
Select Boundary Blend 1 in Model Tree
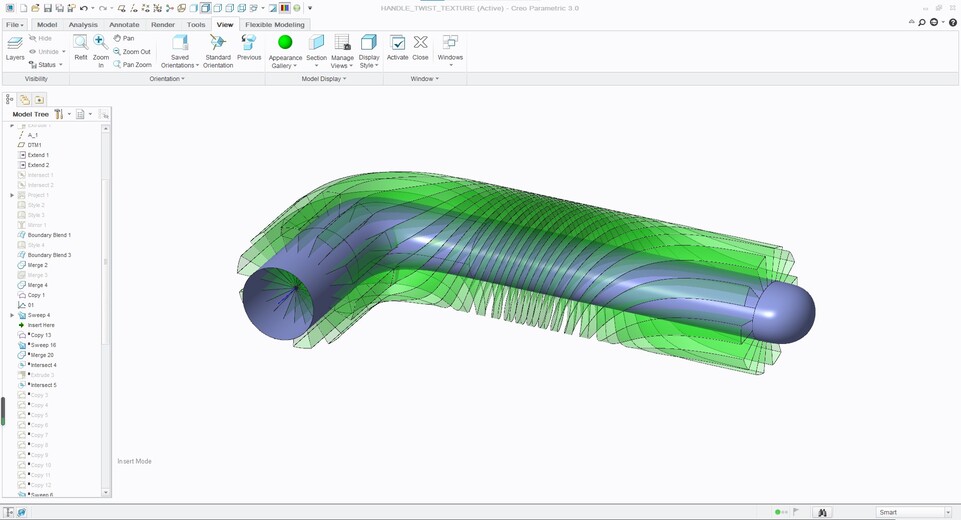pyautogui.click(x=44, y=235)
